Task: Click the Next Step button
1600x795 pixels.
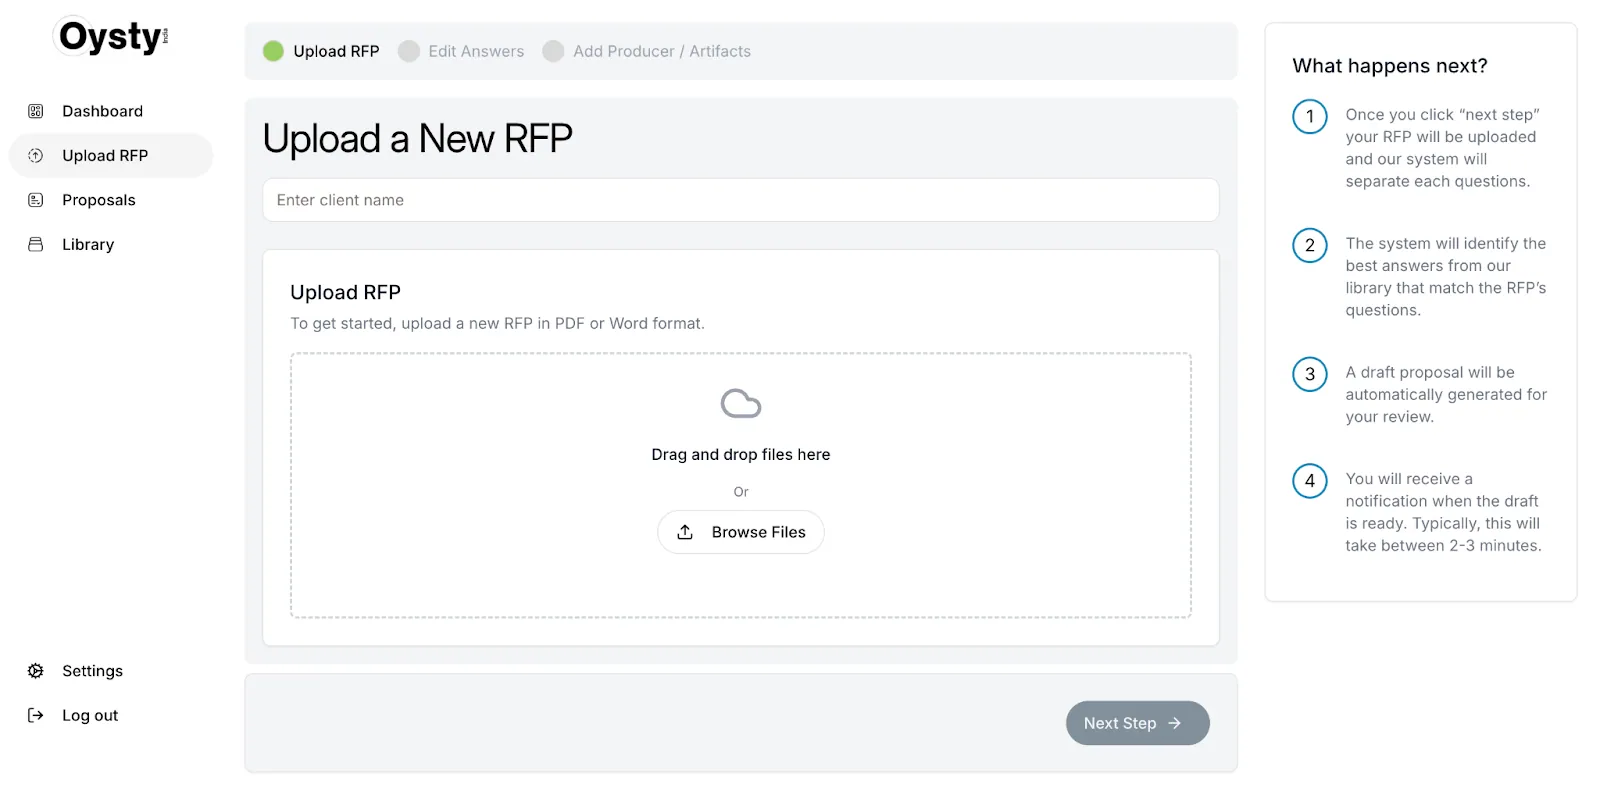Action: (x=1138, y=723)
